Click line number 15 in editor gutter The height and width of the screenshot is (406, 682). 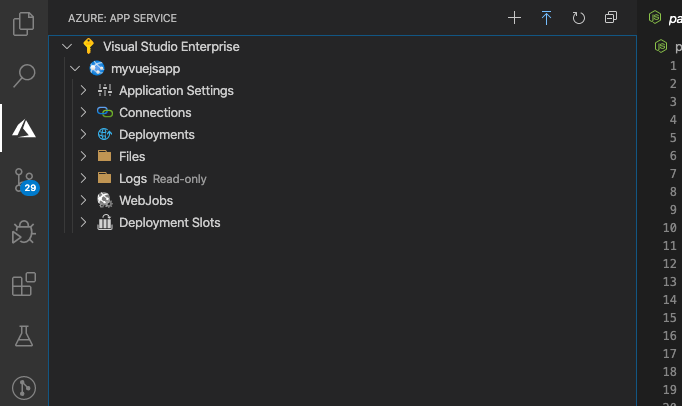pos(669,318)
